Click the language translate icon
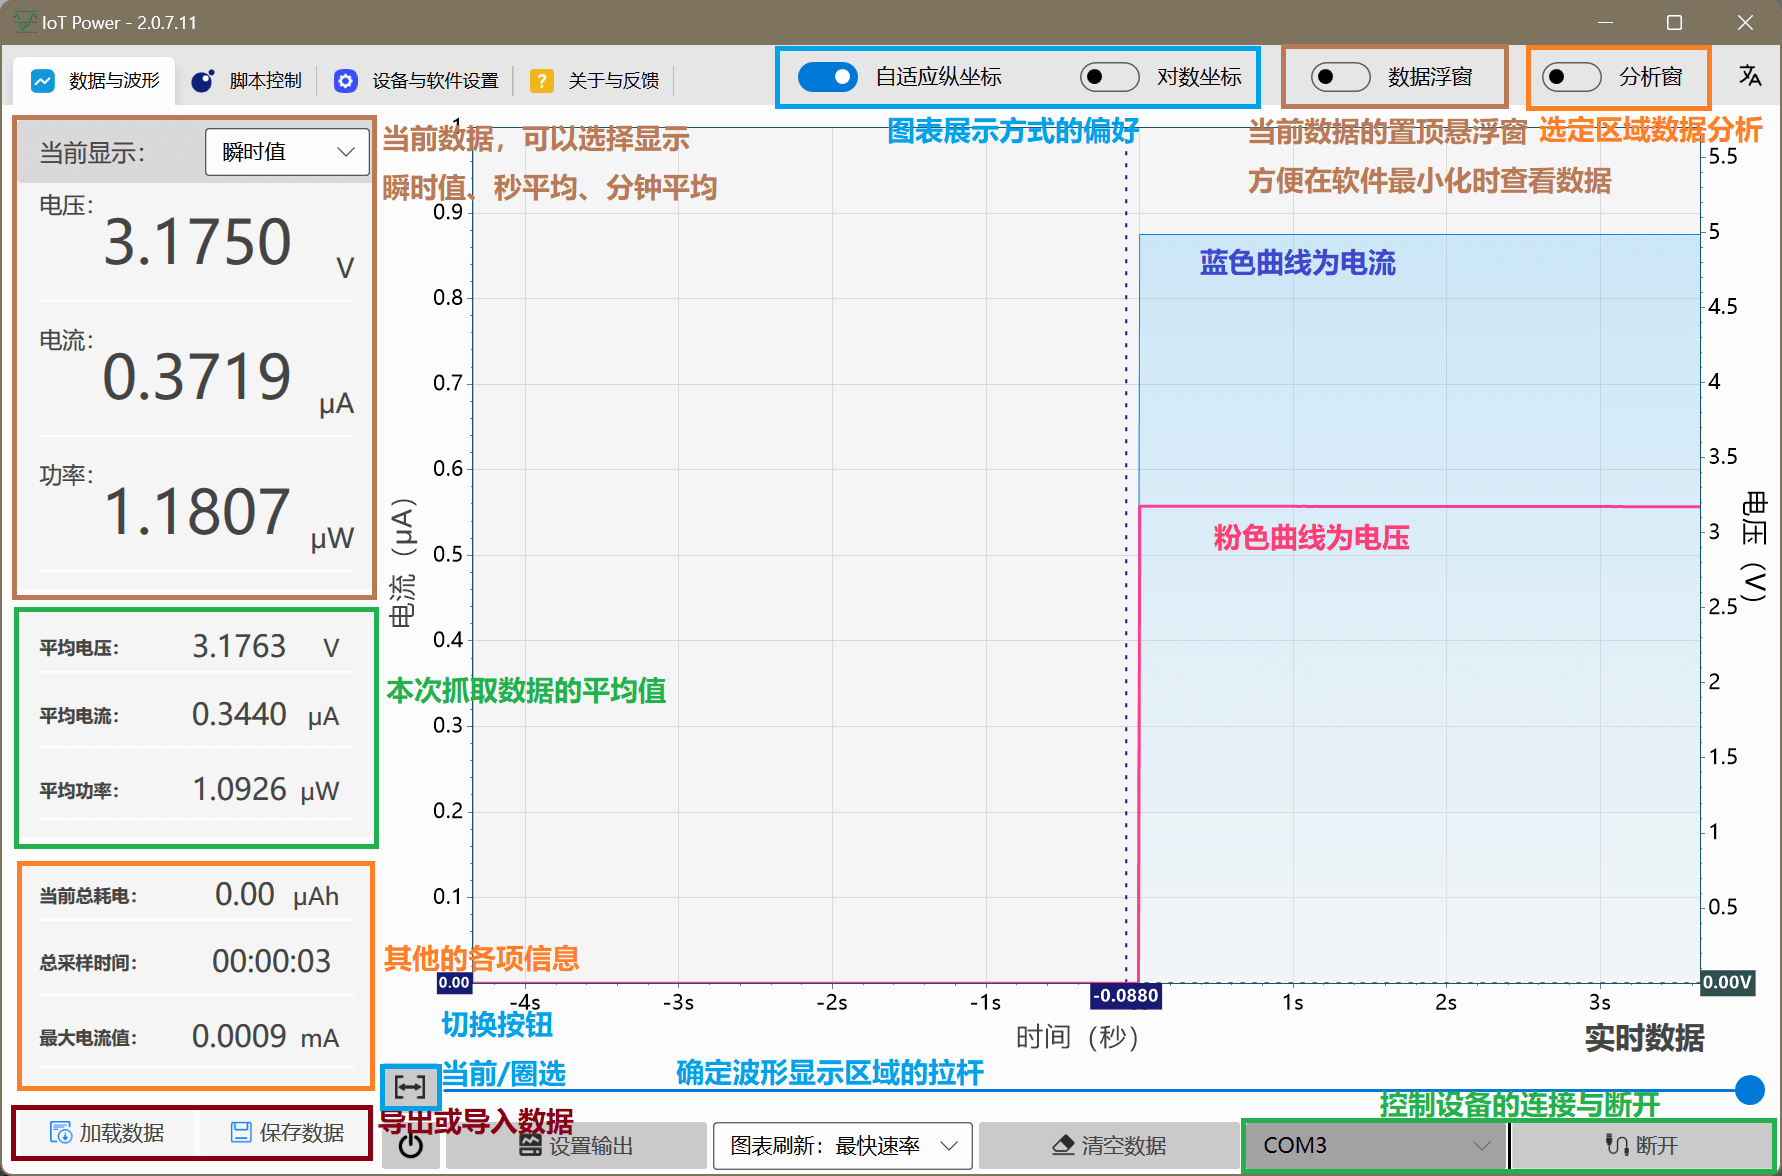Viewport: 1782px width, 1176px height. point(1749,76)
